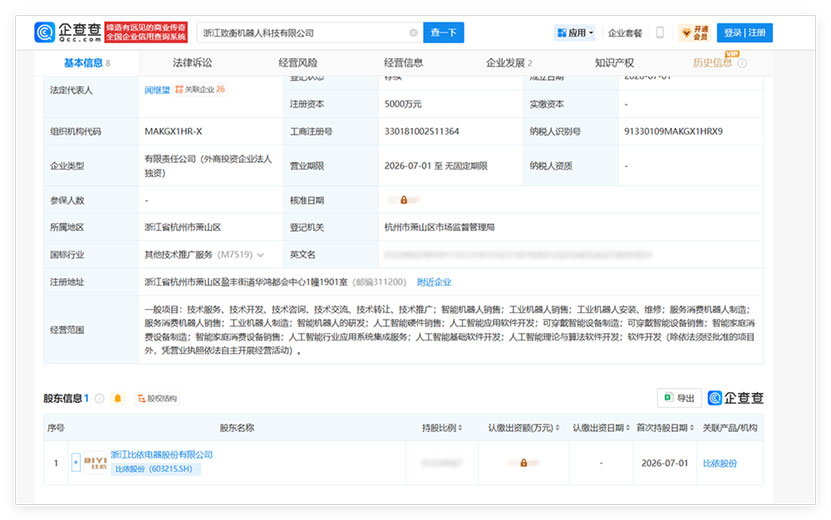Click the info icon beside 历史信息

coord(742,63)
